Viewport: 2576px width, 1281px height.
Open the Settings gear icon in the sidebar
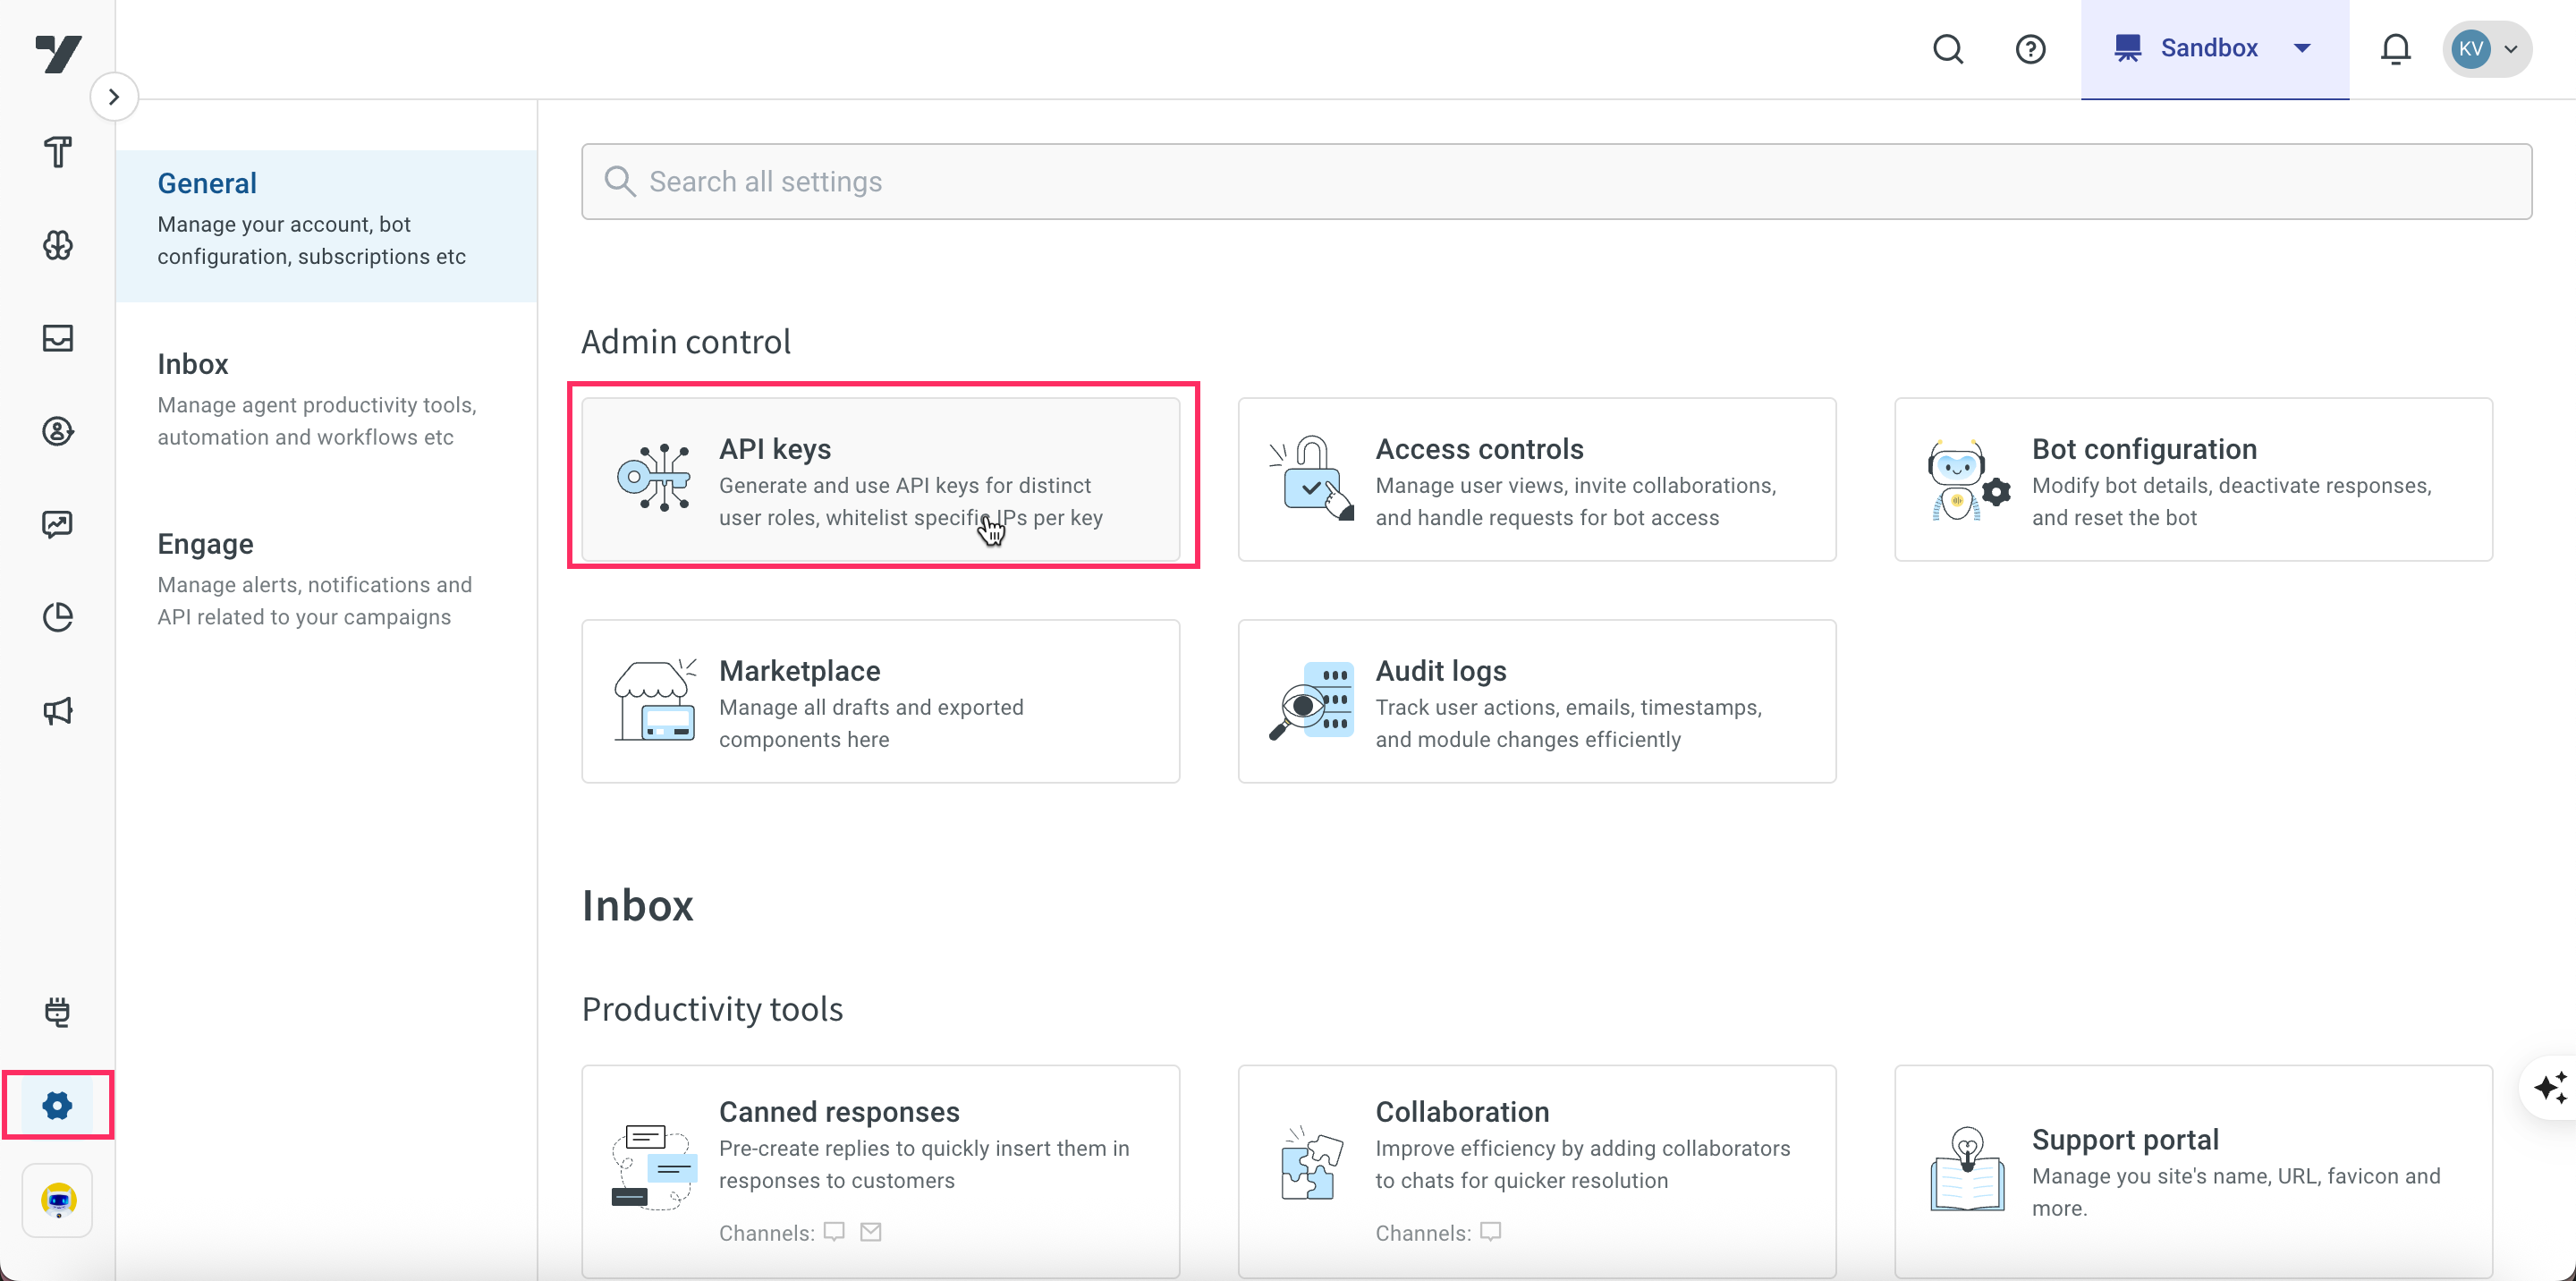pos(58,1105)
